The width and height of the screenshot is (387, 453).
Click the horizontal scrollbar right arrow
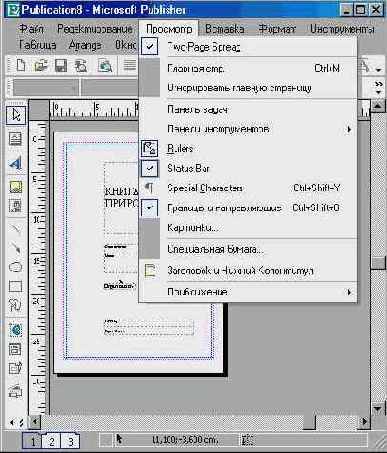click(365, 422)
